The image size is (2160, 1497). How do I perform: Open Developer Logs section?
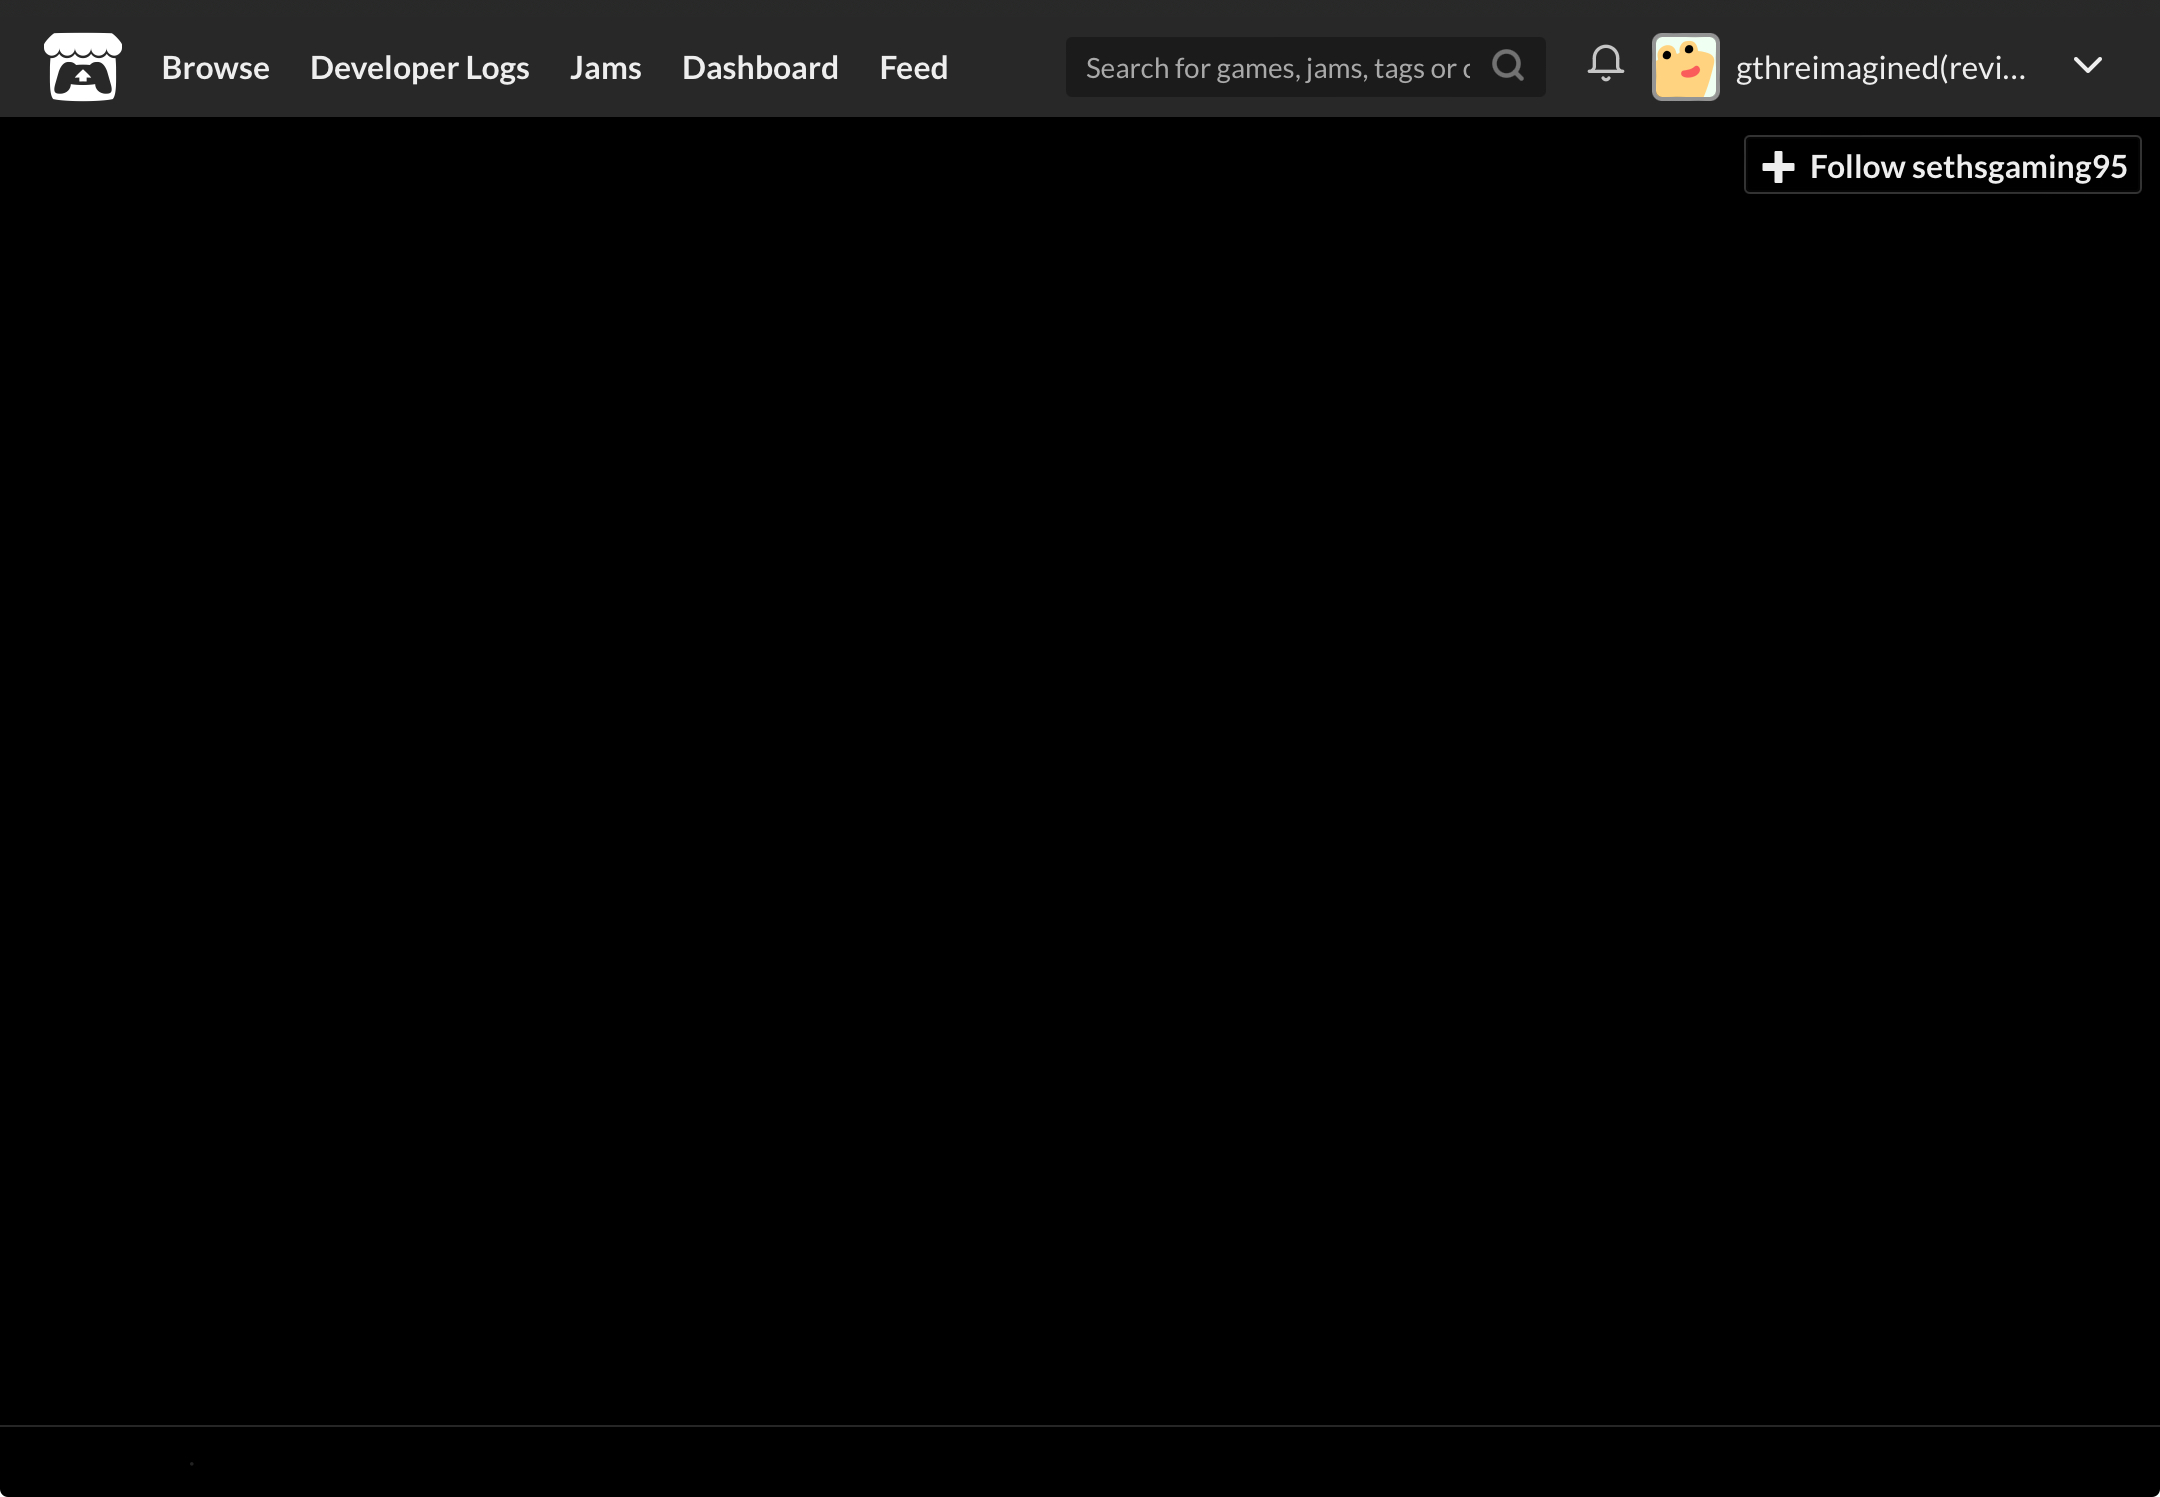pyautogui.click(x=419, y=67)
